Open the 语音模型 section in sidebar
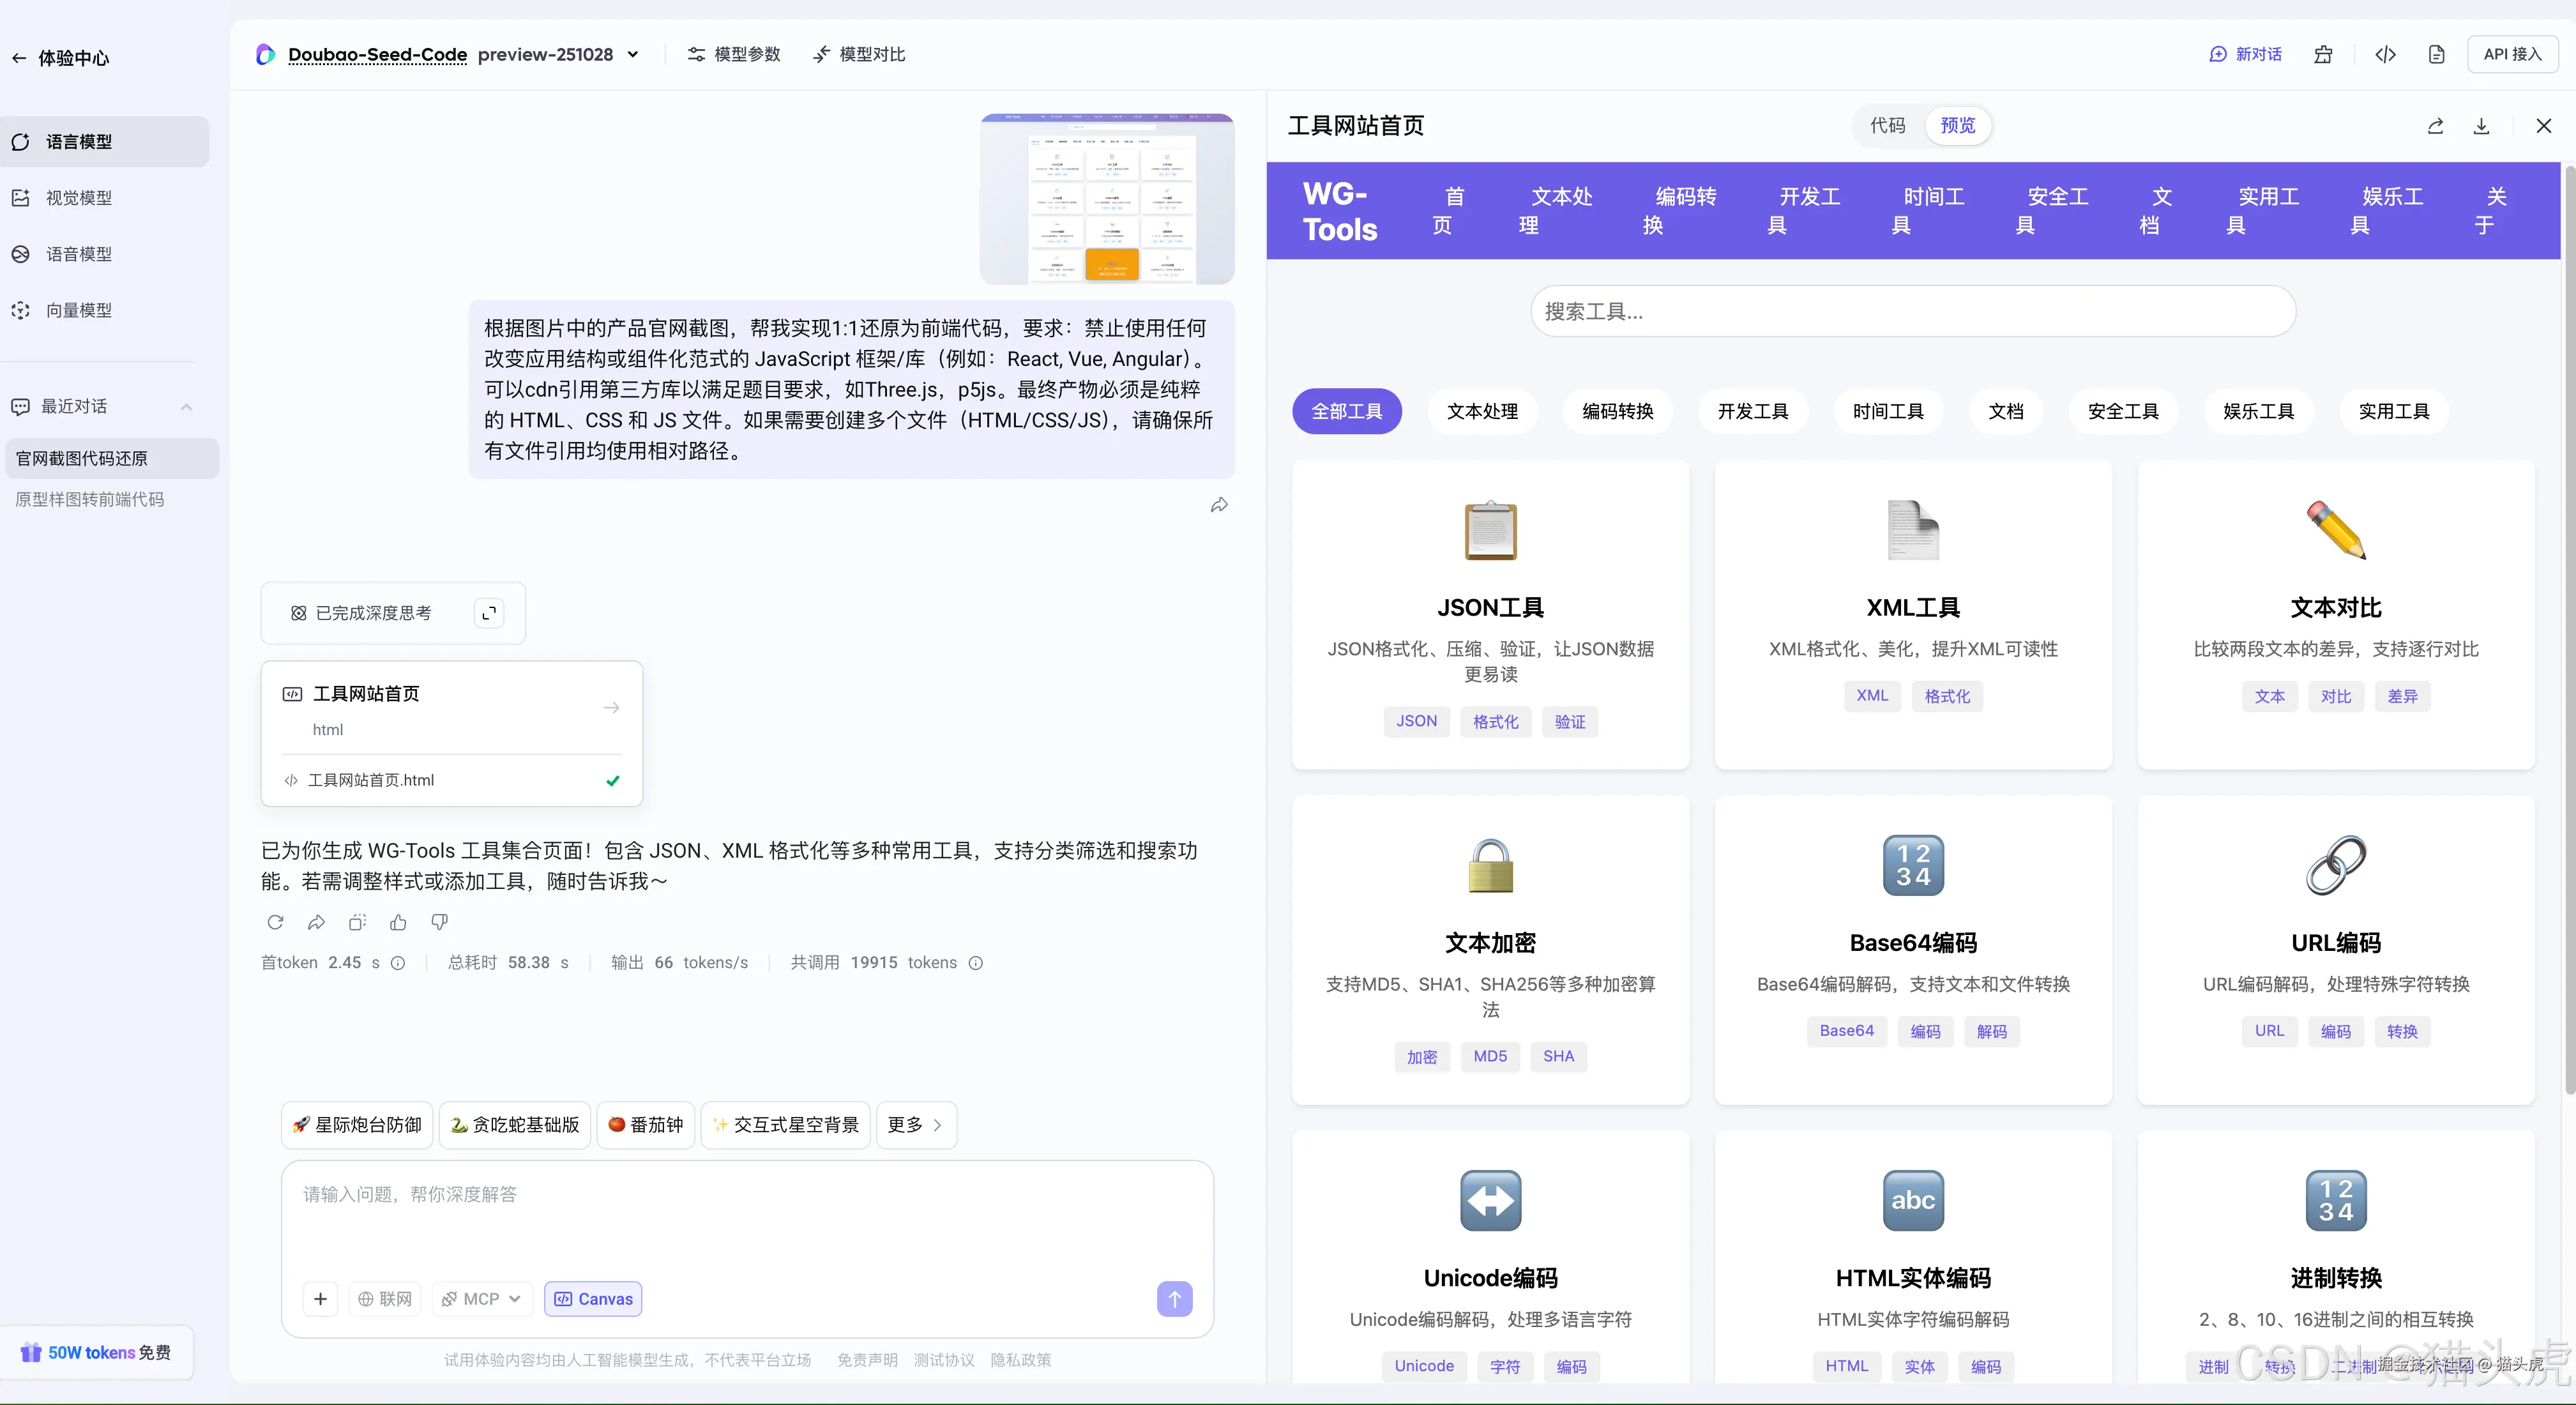Viewport: 2576px width, 1405px height. (x=78, y=253)
